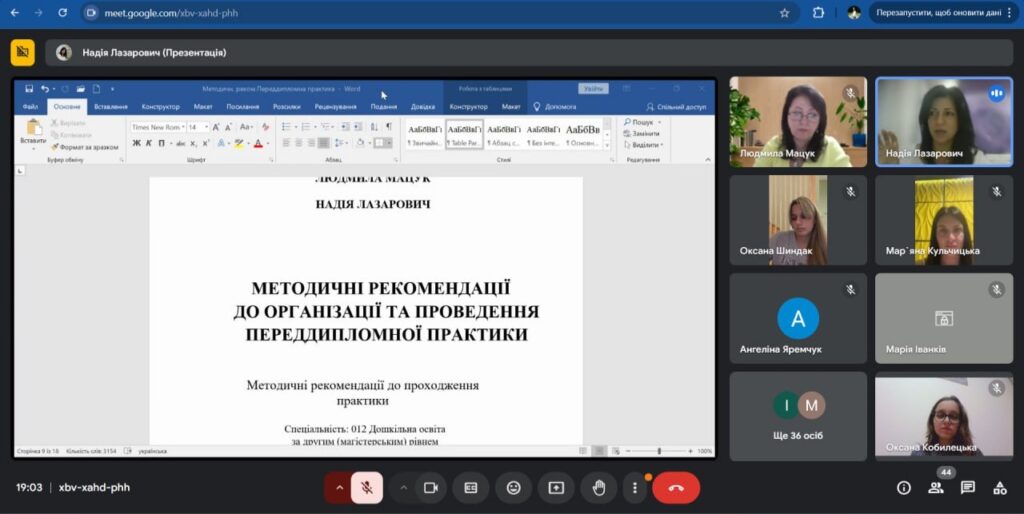1024x514 pixels.
Task: Open more options three-dot menu
Action: [635, 487]
